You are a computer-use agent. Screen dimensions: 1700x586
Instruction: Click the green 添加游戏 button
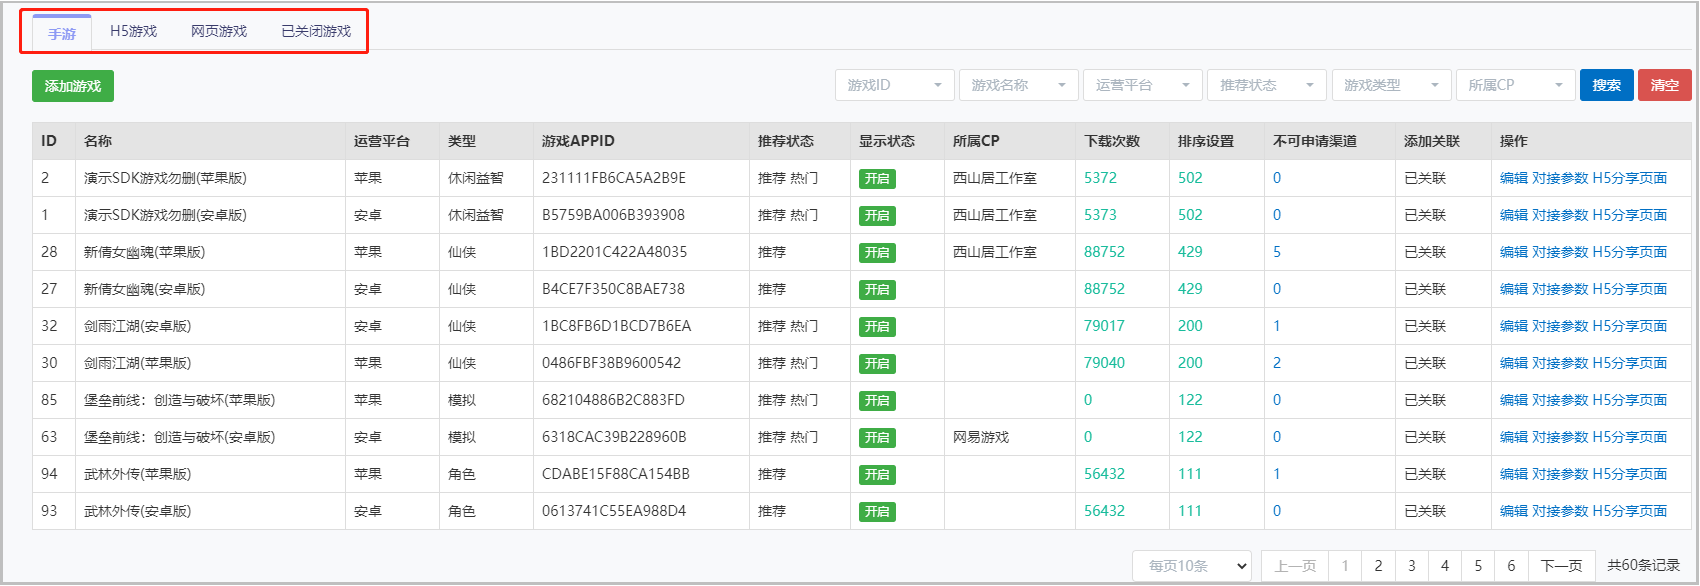[x=73, y=86]
